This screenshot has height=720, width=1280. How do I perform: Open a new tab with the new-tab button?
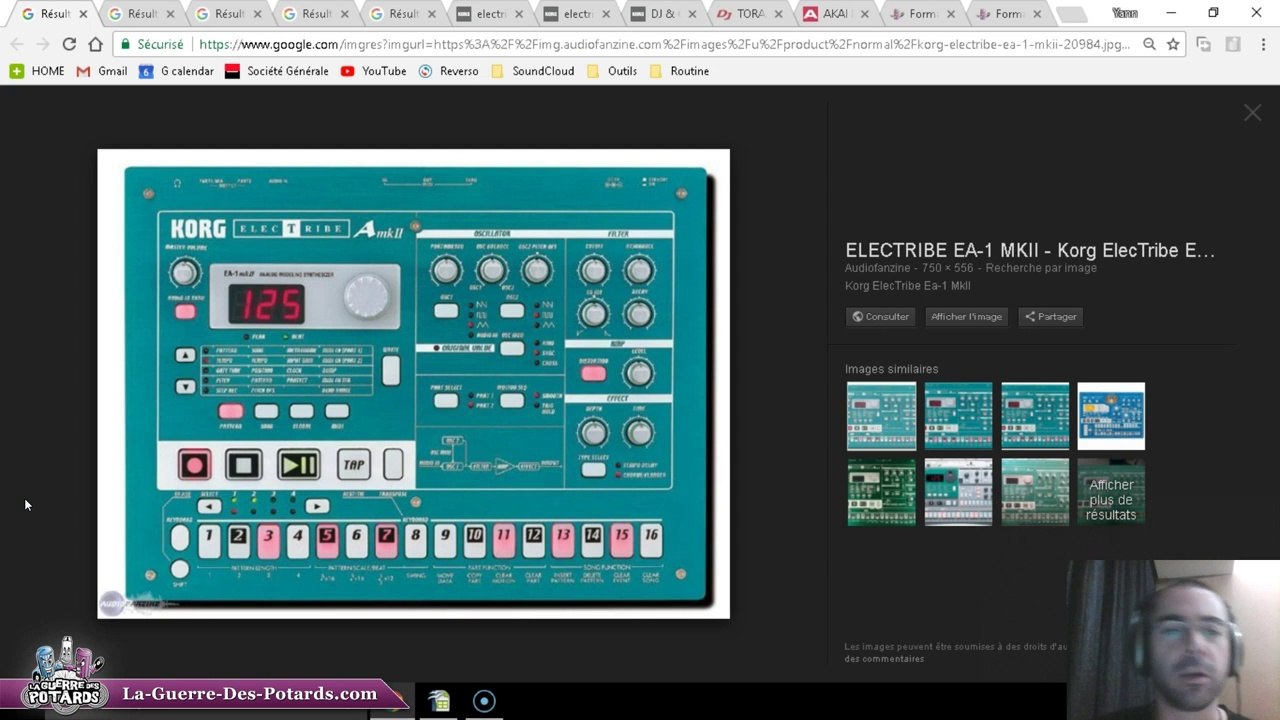pyautogui.click(x=1071, y=14)
